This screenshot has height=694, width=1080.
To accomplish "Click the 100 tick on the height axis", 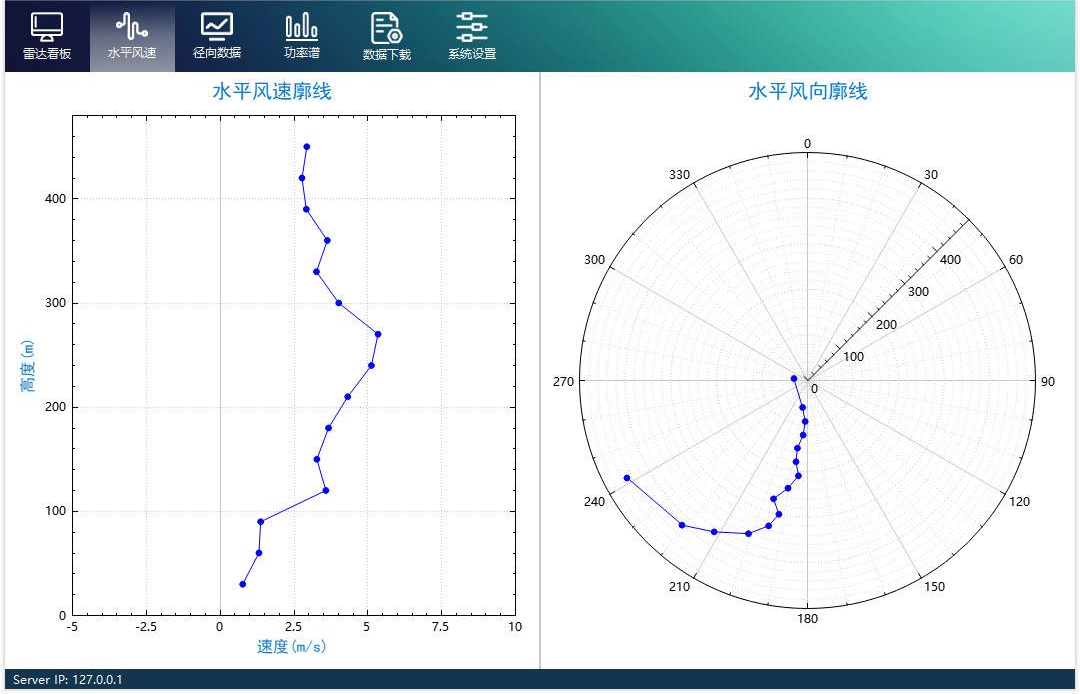I will tap(55, 511).
